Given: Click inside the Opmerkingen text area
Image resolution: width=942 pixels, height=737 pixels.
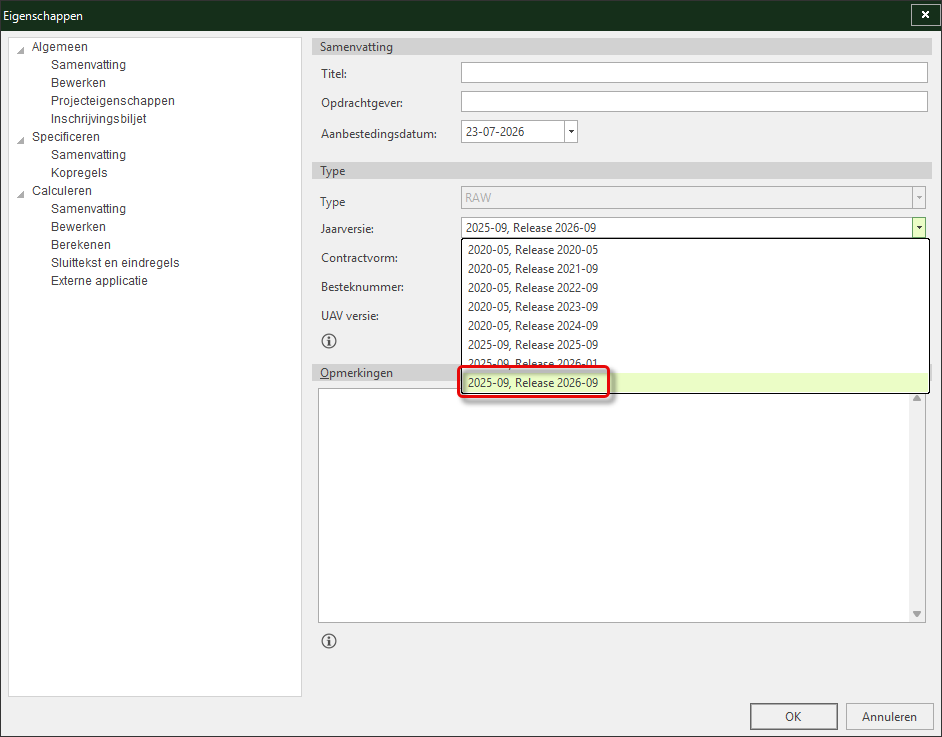Looking at the screenshot, I should [x=615, y=505].
